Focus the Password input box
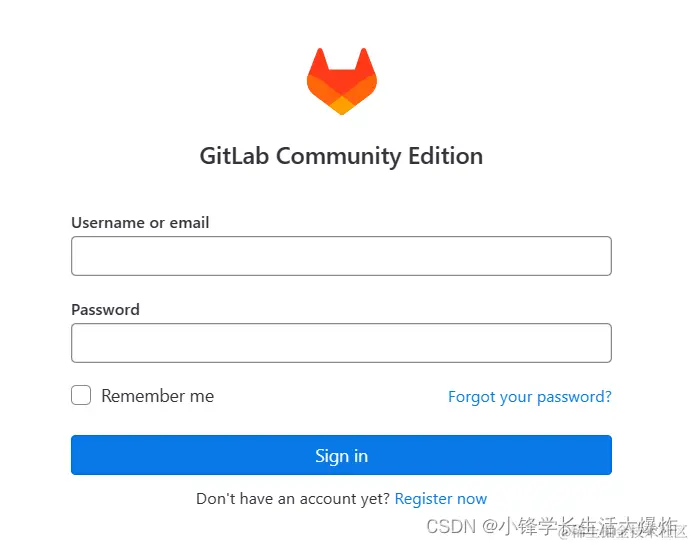693x545 pixels. (x=341, y=343)
